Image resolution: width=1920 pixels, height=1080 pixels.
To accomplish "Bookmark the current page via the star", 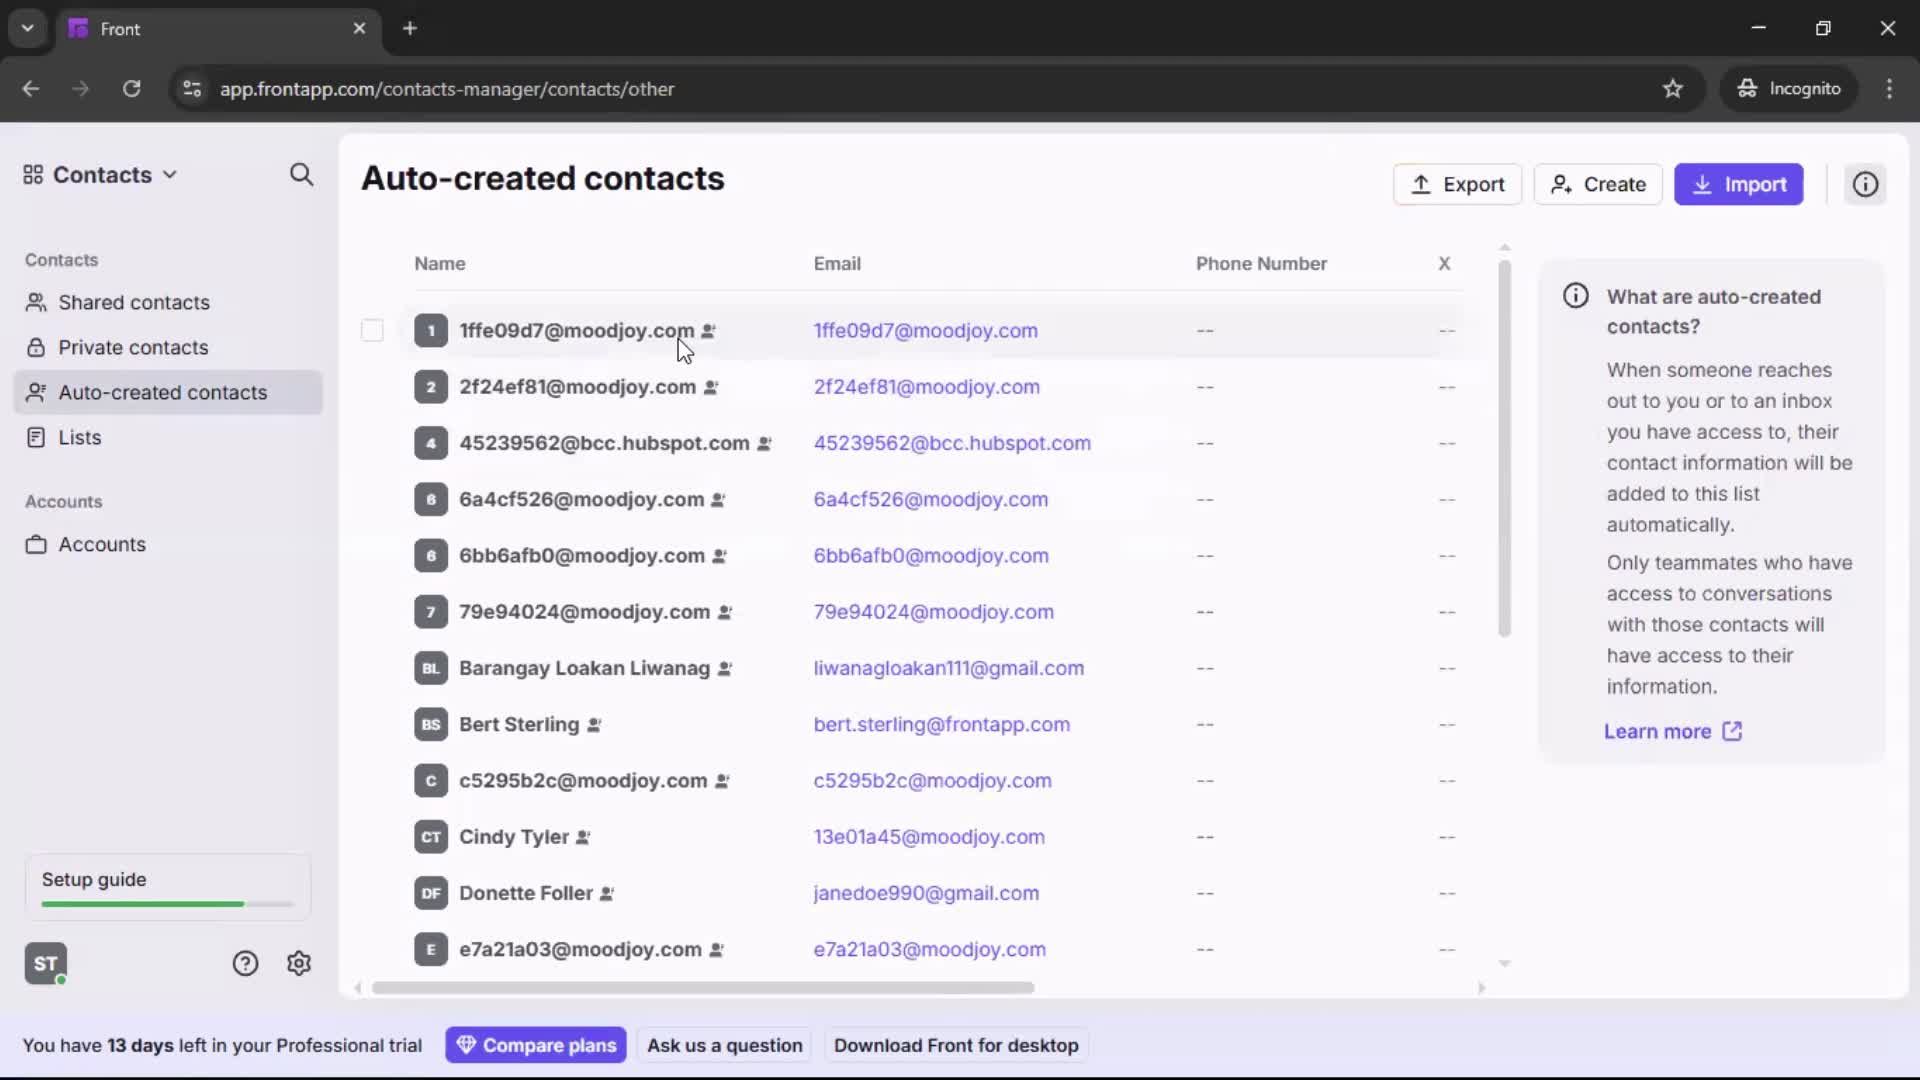I will pos(1673,89).
